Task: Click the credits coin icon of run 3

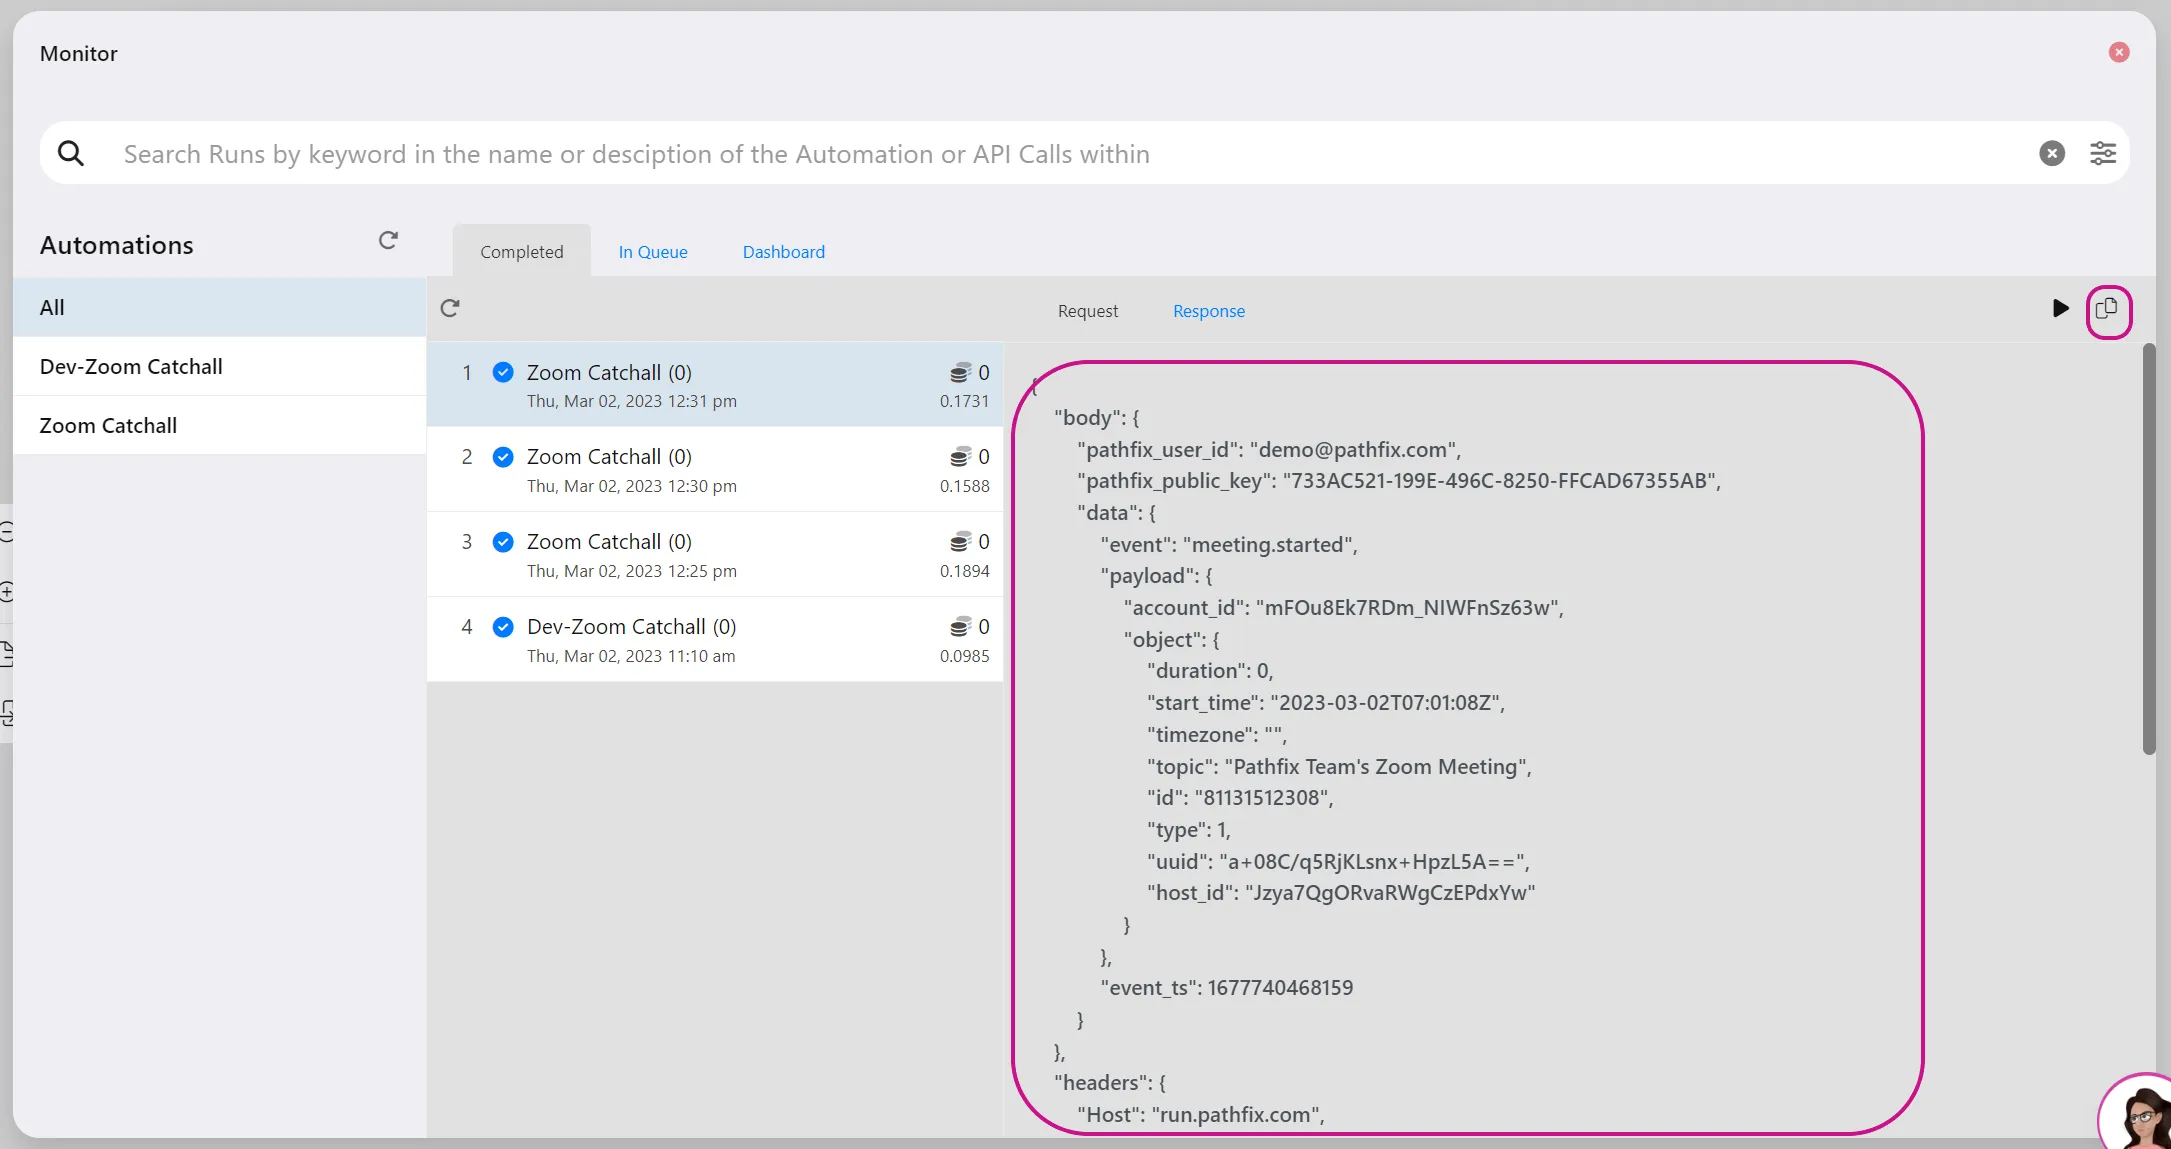Action: point(960,542)
